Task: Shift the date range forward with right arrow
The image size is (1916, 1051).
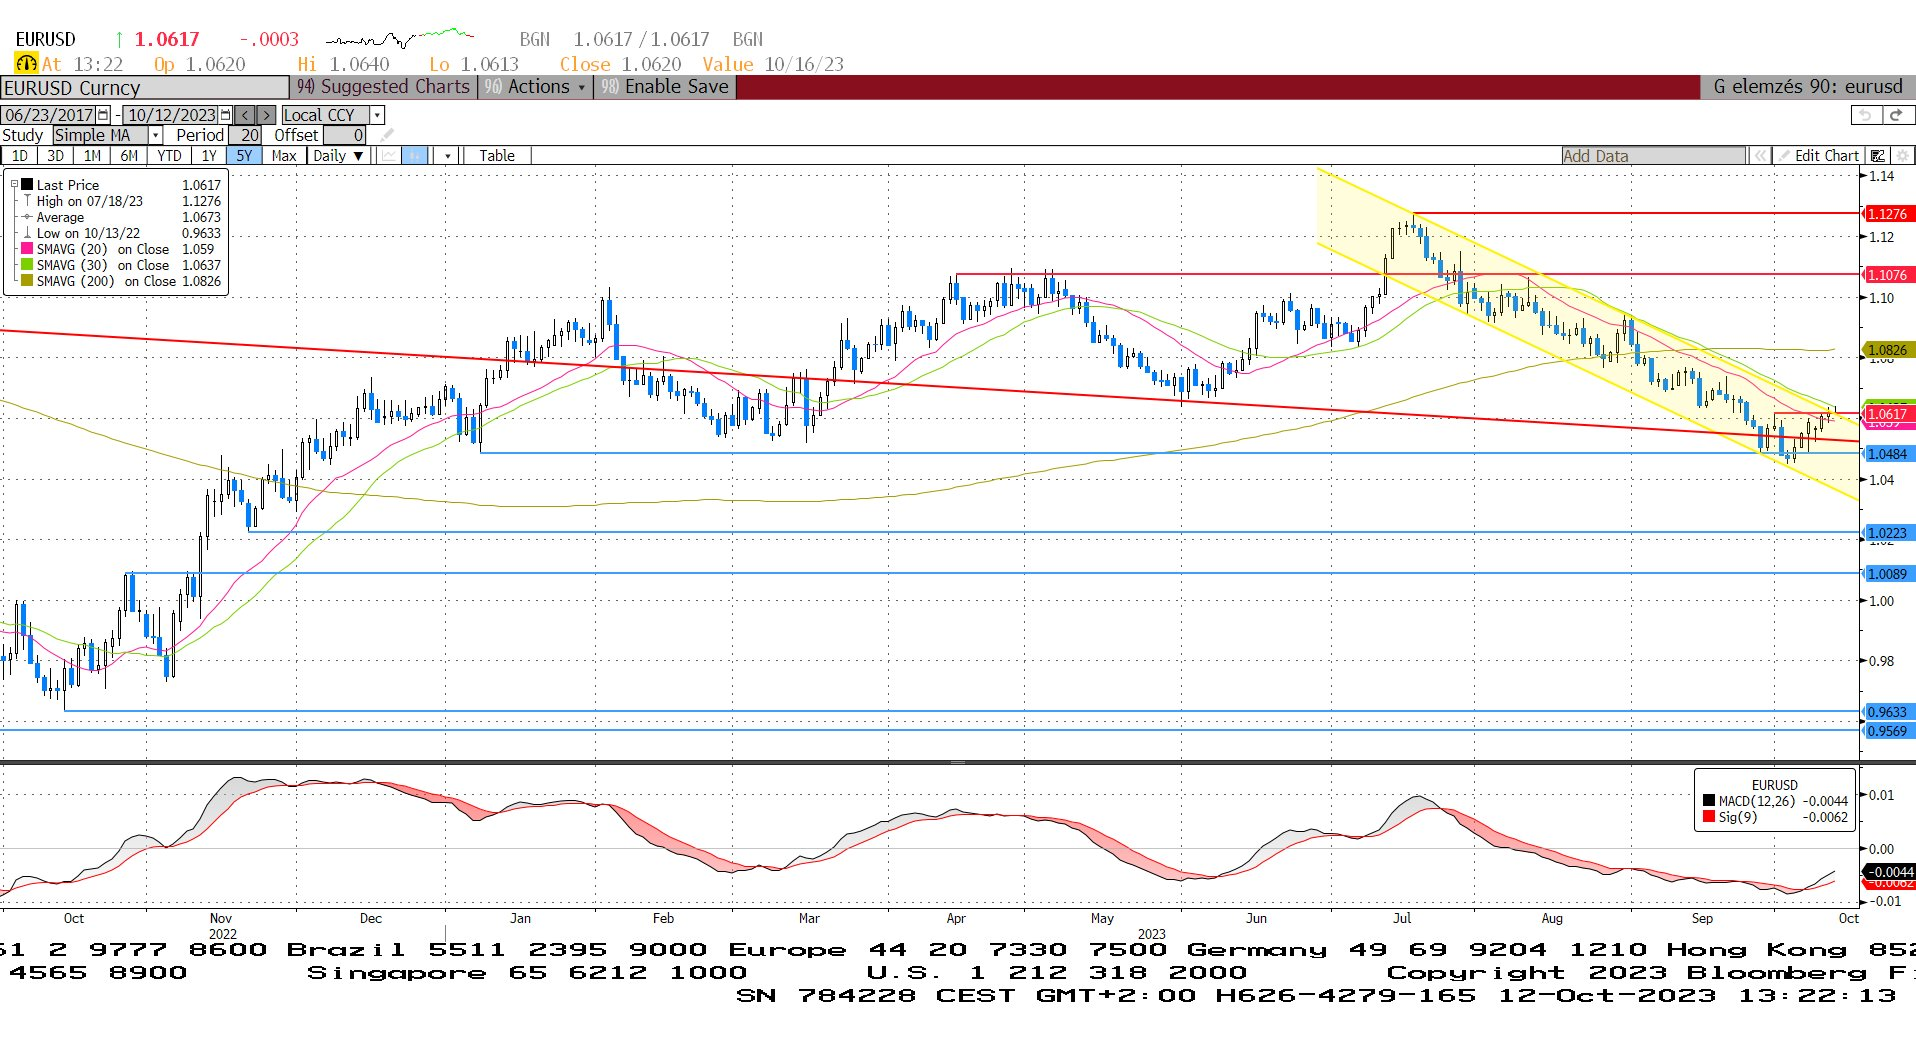Action: 265,115
